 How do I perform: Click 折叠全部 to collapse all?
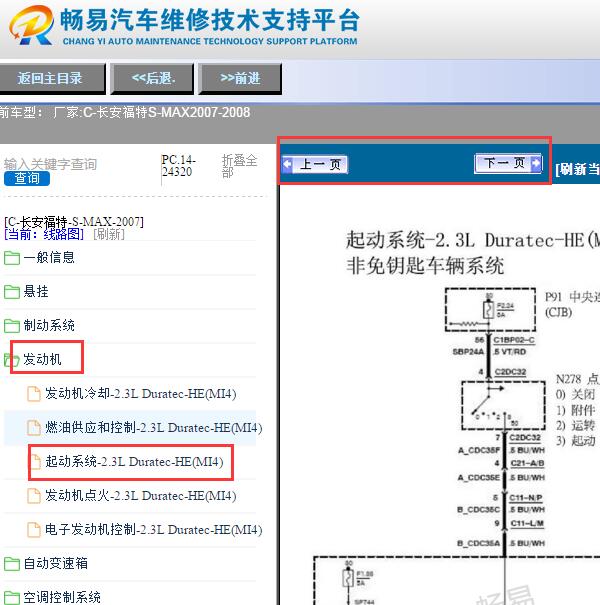239,166
